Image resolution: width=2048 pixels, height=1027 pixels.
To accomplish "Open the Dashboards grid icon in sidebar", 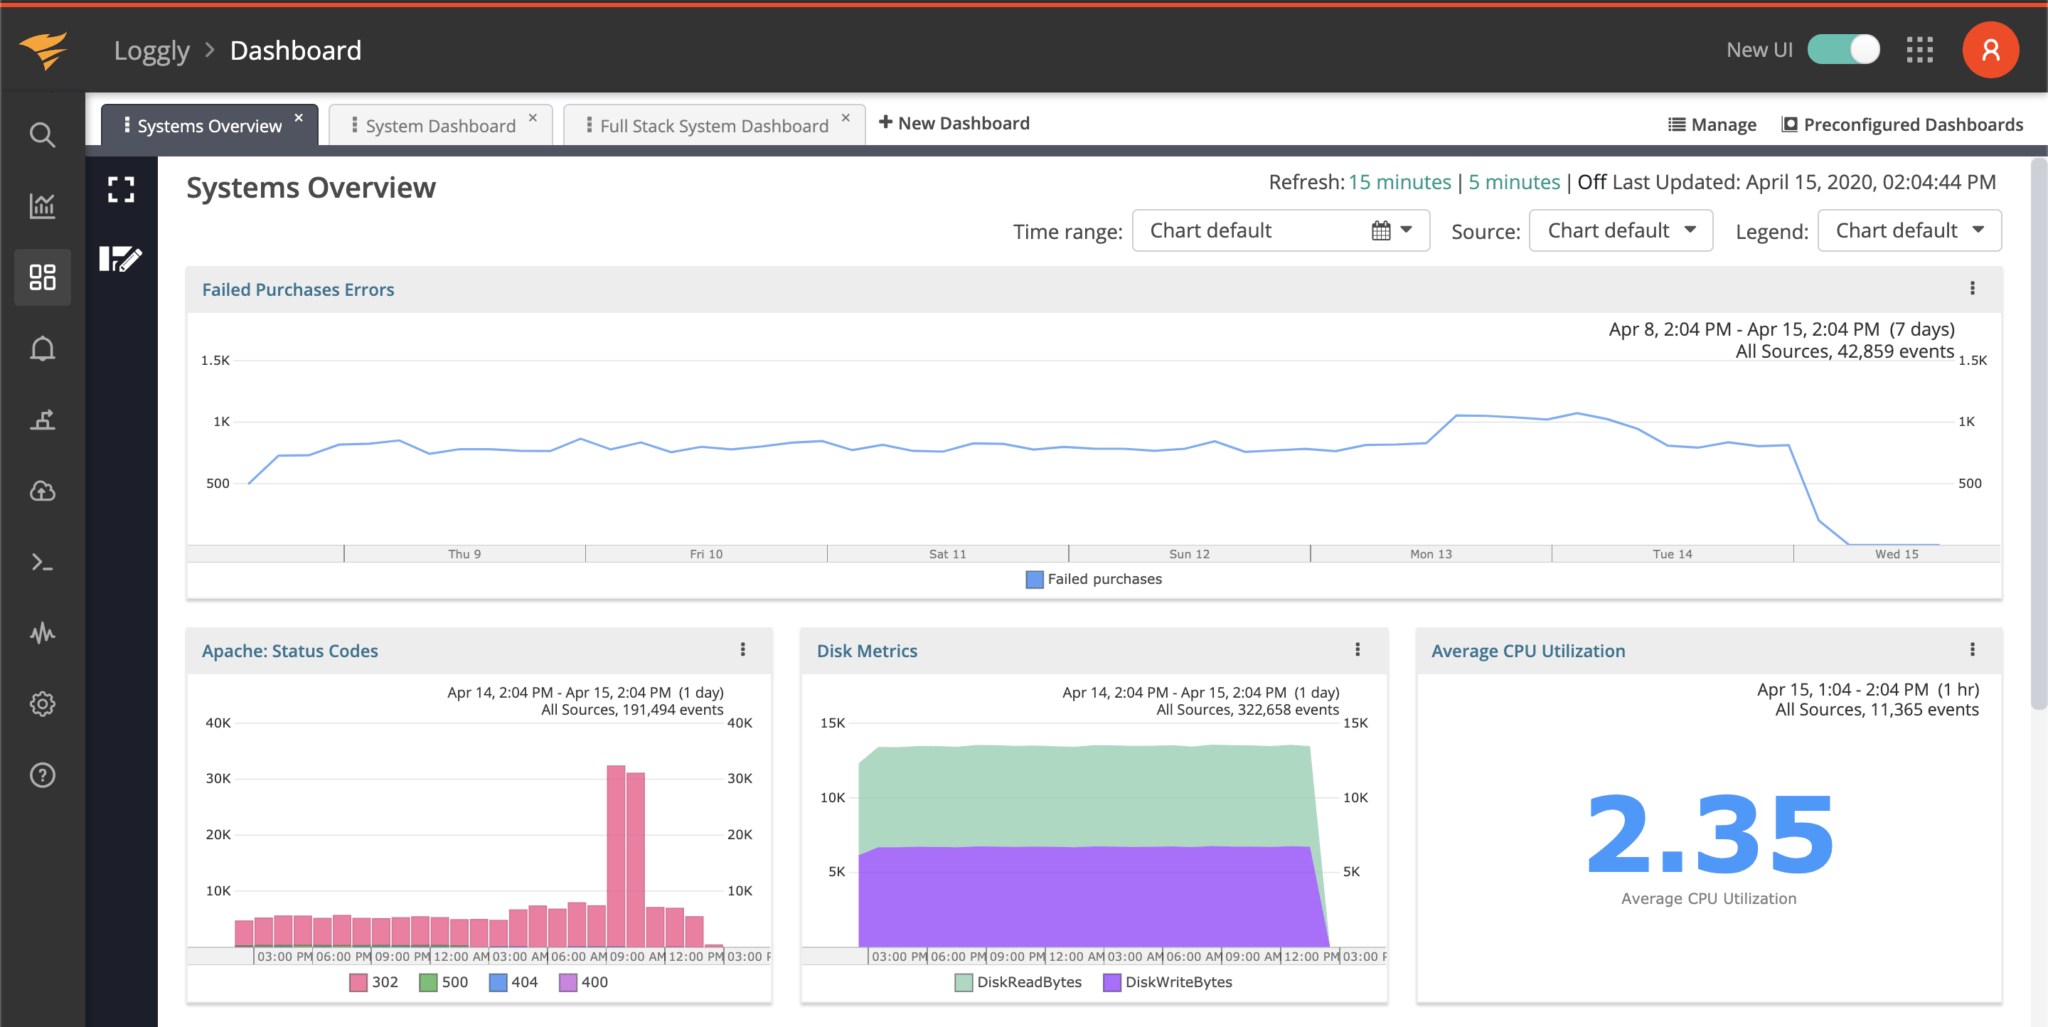I will [x=42, y=277].
